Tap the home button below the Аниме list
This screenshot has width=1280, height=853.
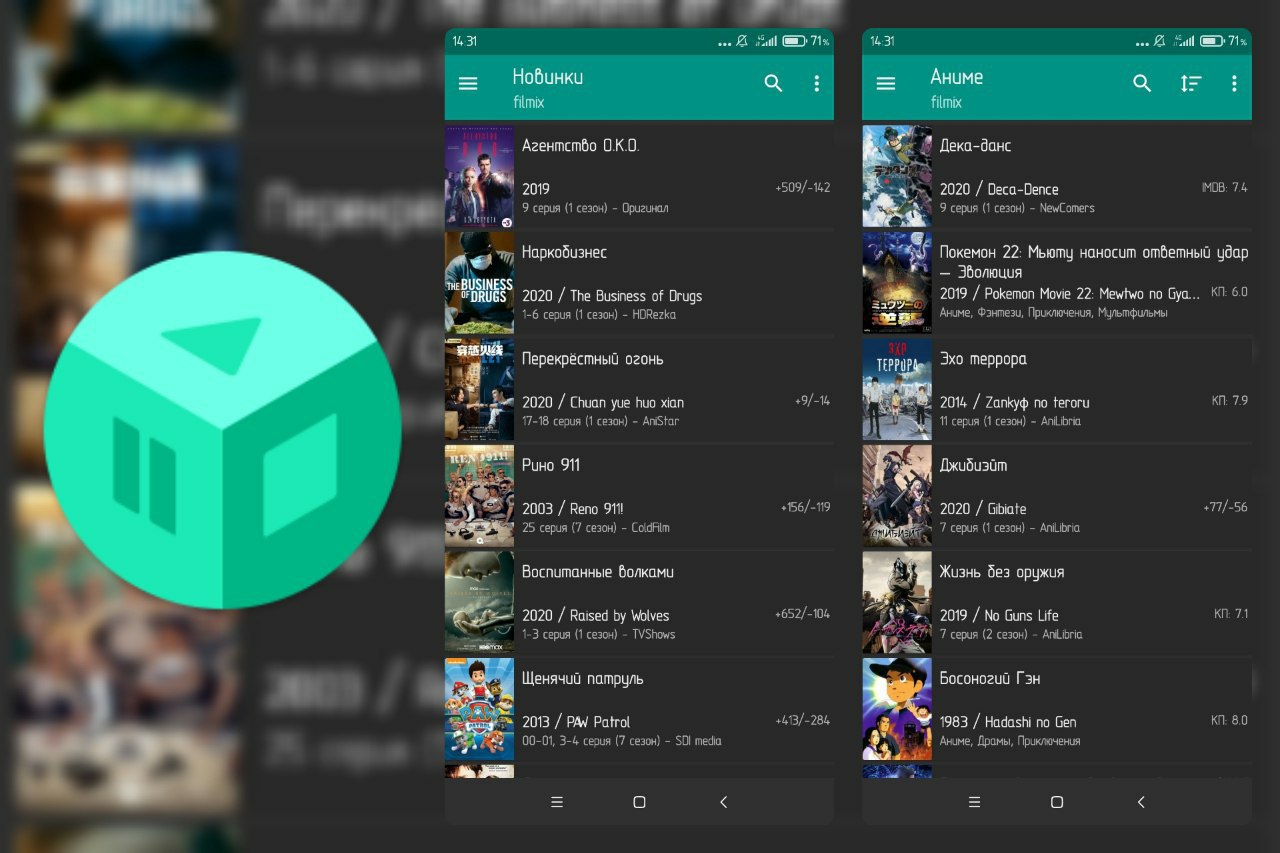click(1057, 802)
